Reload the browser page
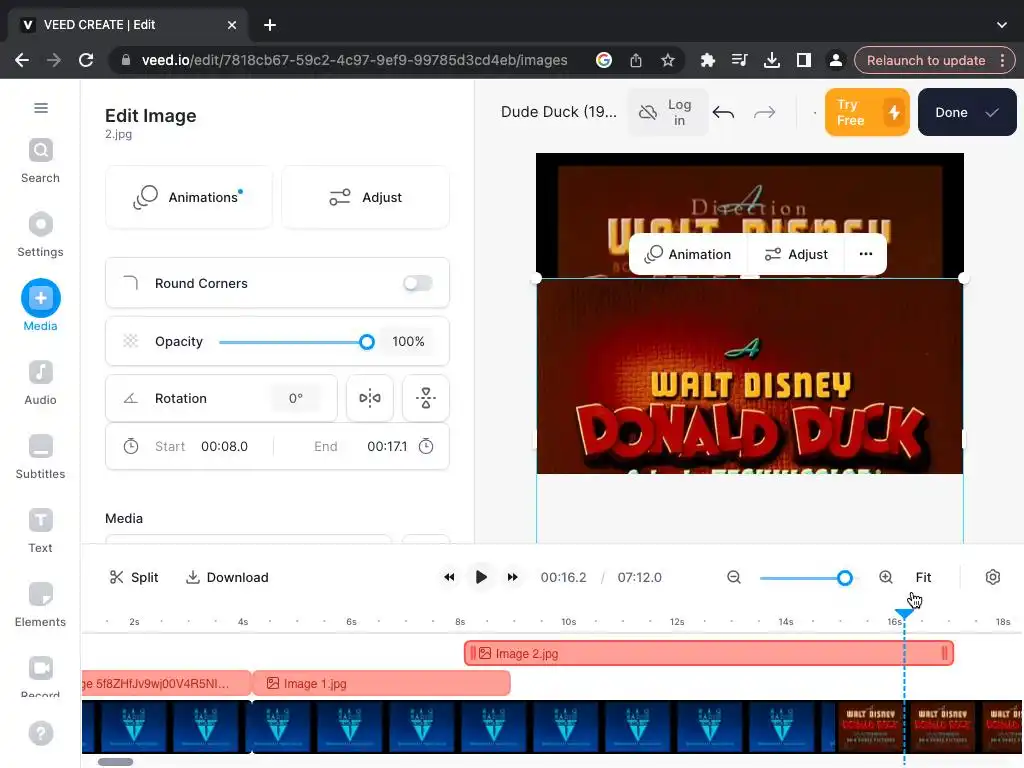1024x768 pixels. pyautogui.click(x=86, y=60)
